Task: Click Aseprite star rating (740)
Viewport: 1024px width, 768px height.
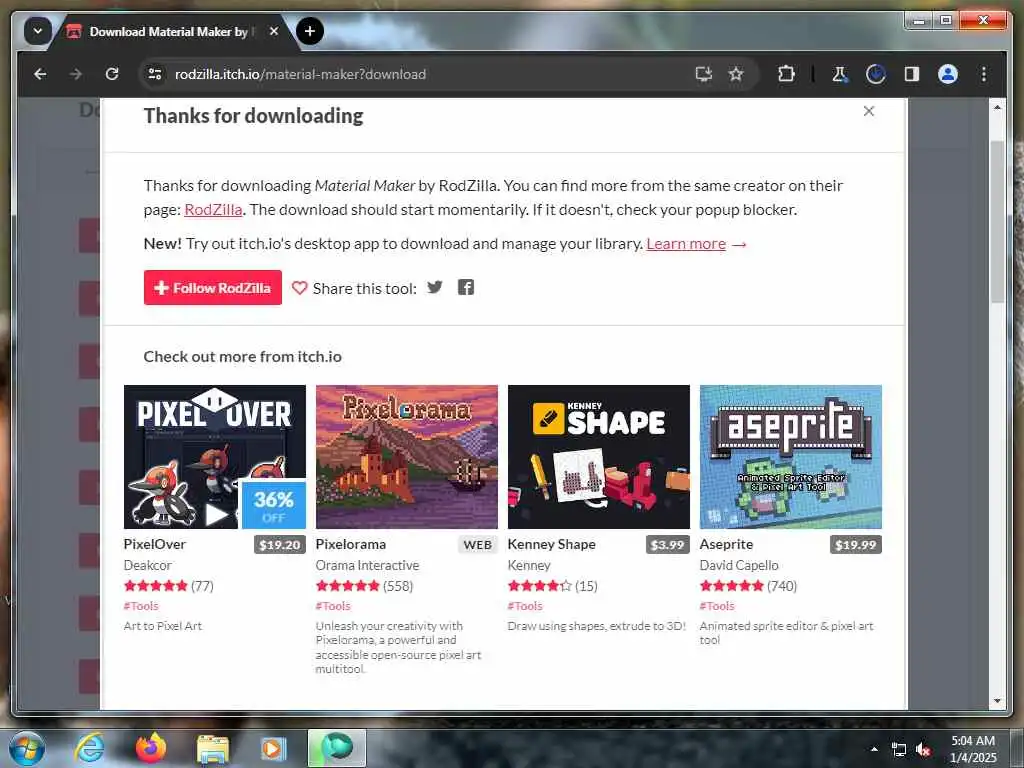Action: point(748,586)
